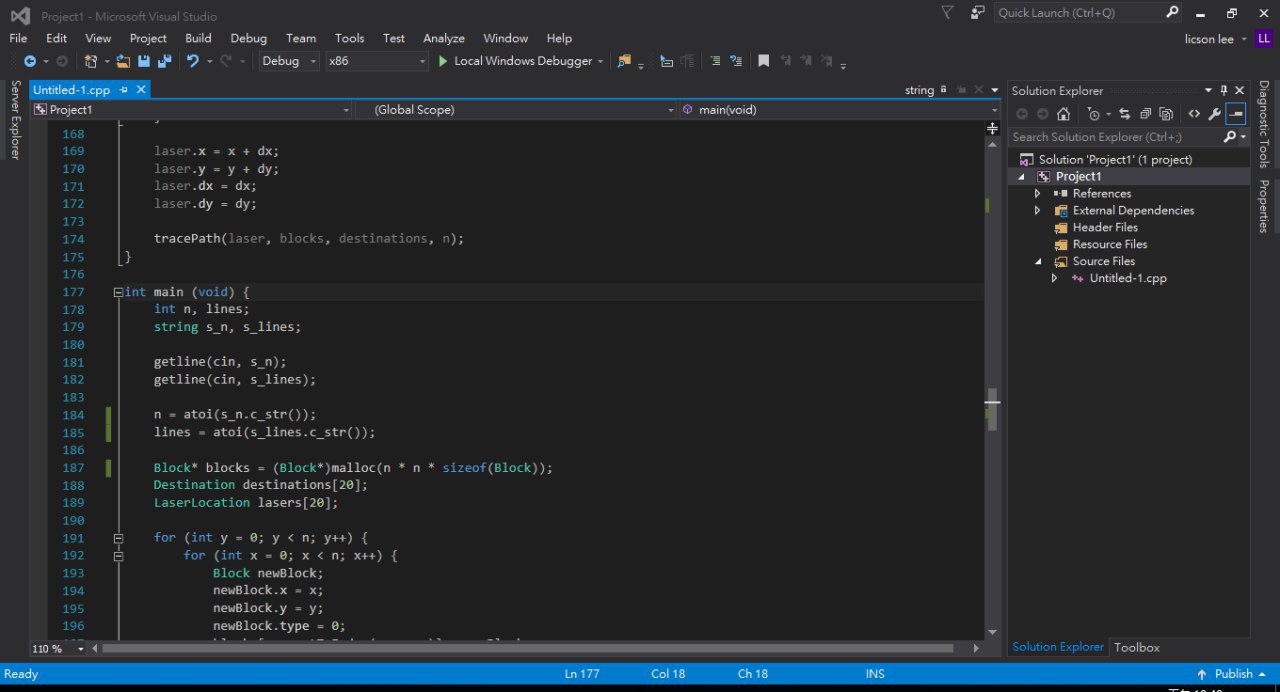Collapse the inner for loop at line 192

[118, 555]
